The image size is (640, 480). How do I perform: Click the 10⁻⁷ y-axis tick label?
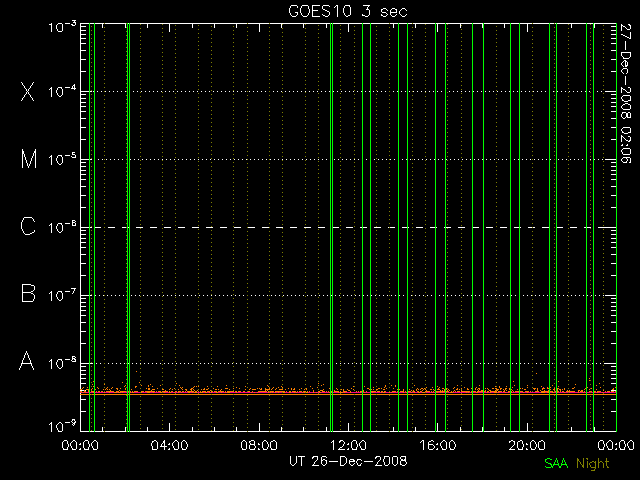(x=62, y=295)
